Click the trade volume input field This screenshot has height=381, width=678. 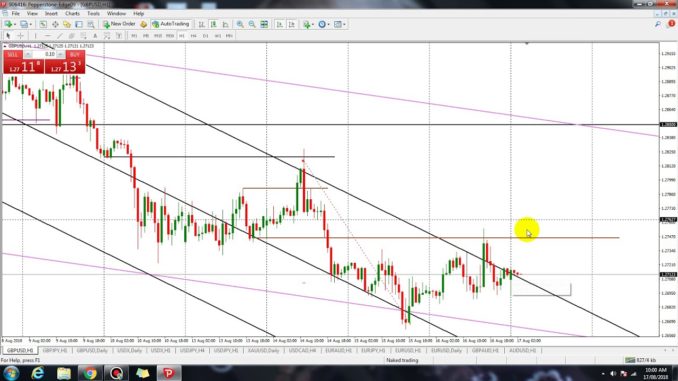(x=44, y=54)
